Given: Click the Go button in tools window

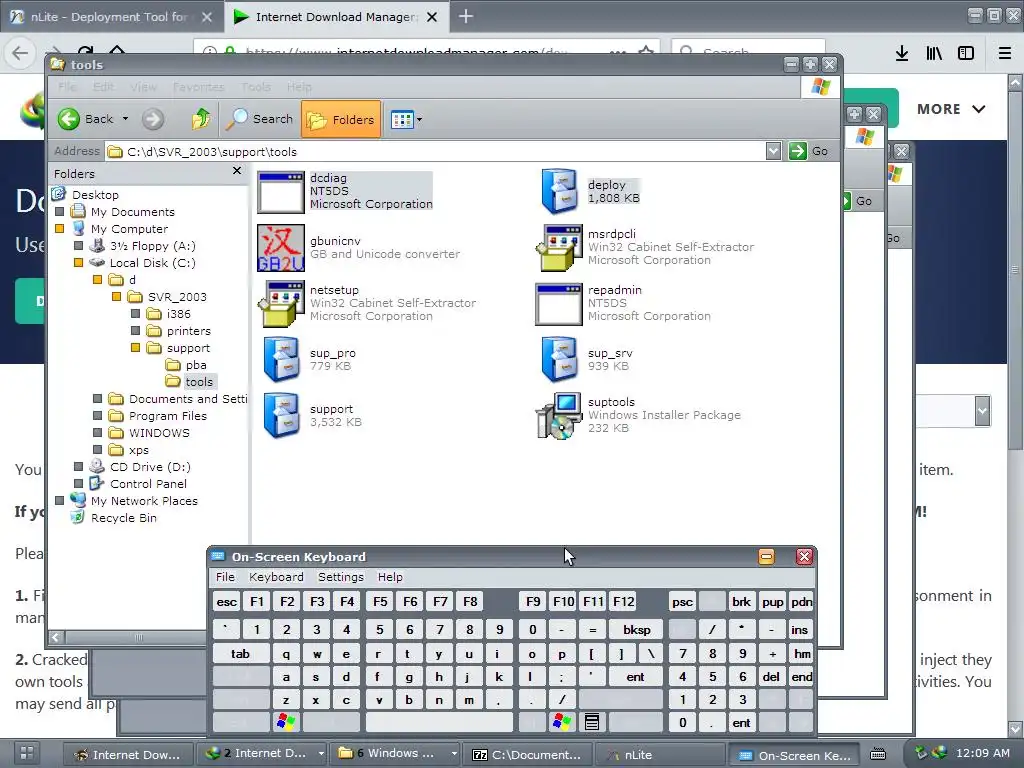Looking at the screenshot, I should [x=809, y=152].
